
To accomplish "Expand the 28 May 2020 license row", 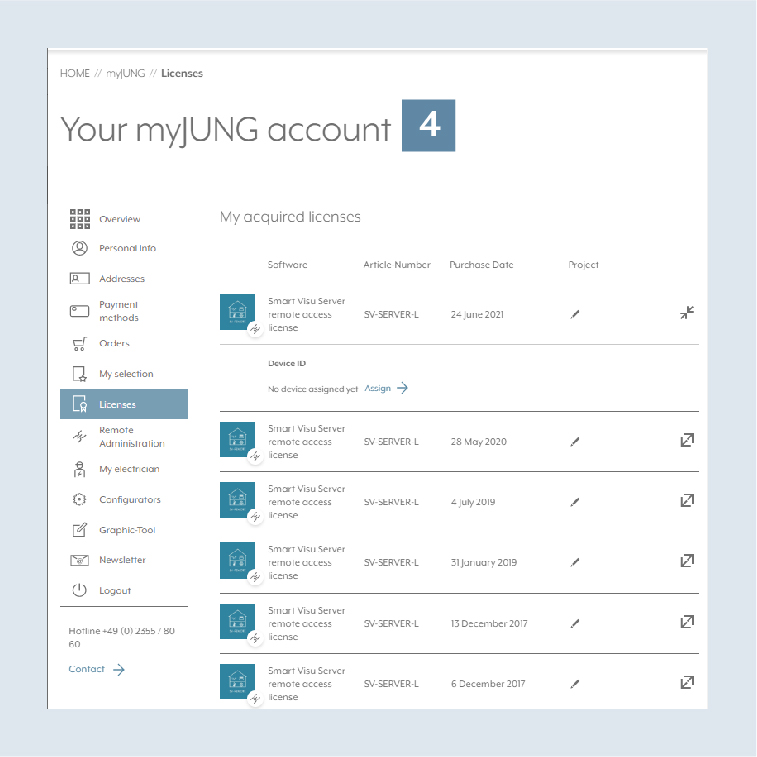I will coord(687,440).
